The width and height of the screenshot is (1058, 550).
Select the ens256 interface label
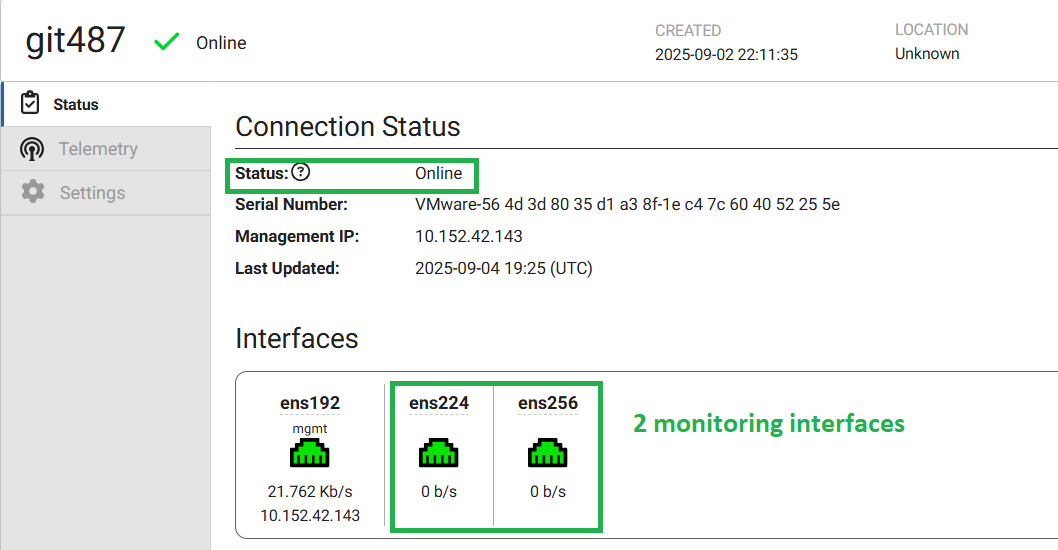pos(548,403)
